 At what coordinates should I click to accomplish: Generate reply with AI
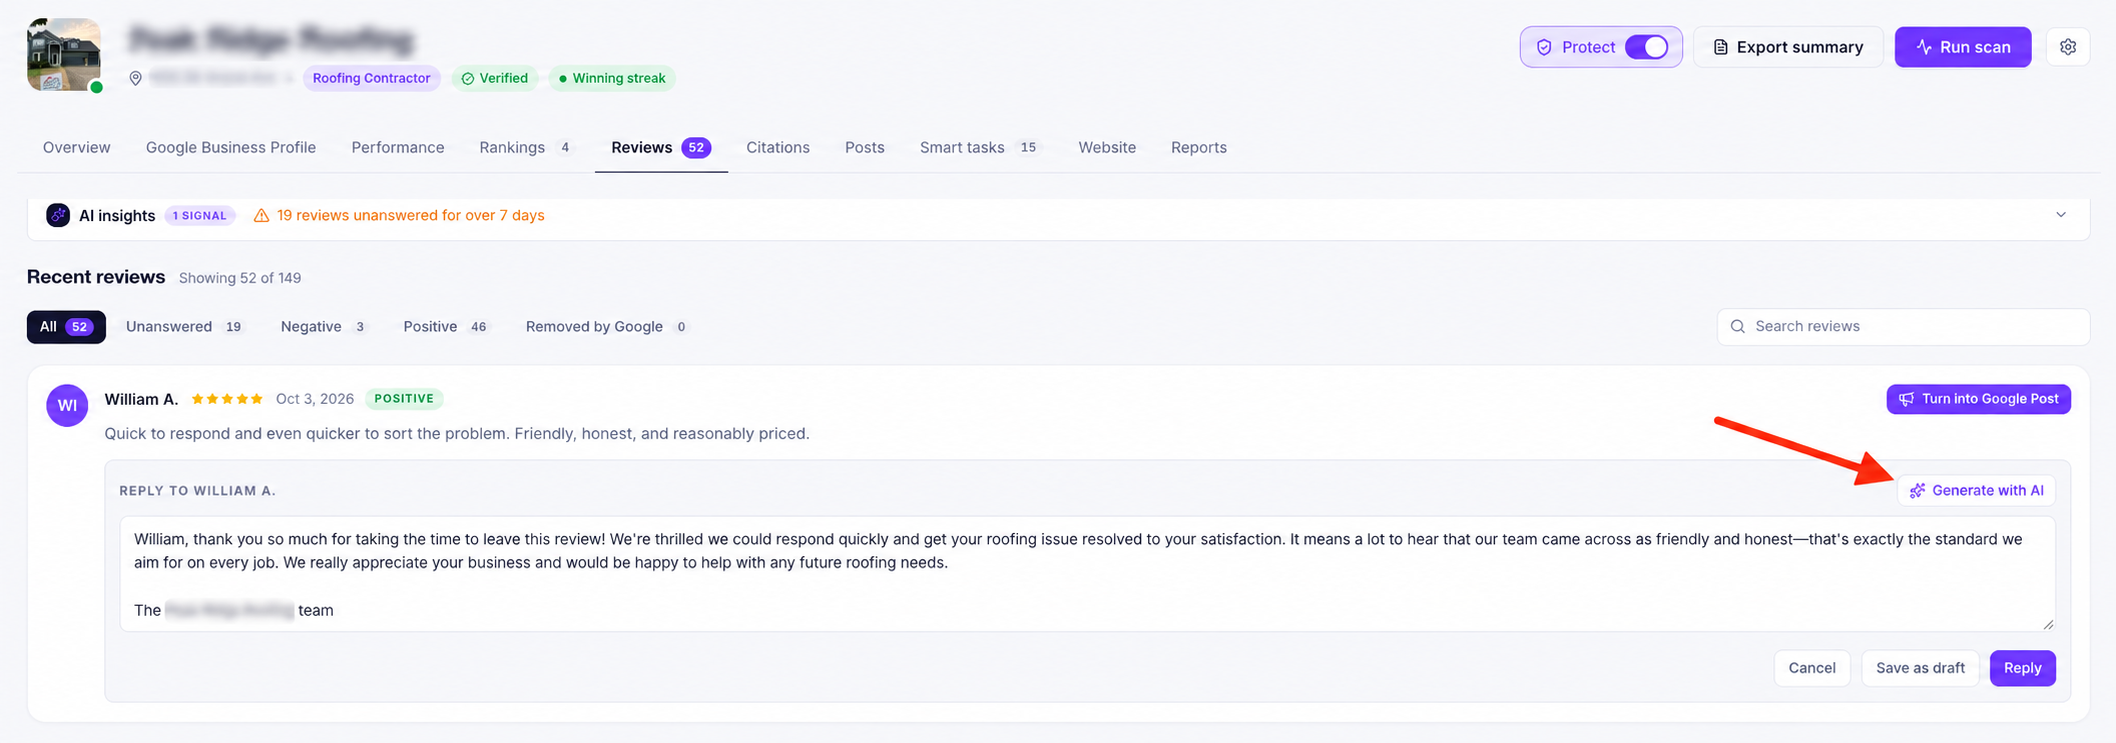tap(1977, 490)
